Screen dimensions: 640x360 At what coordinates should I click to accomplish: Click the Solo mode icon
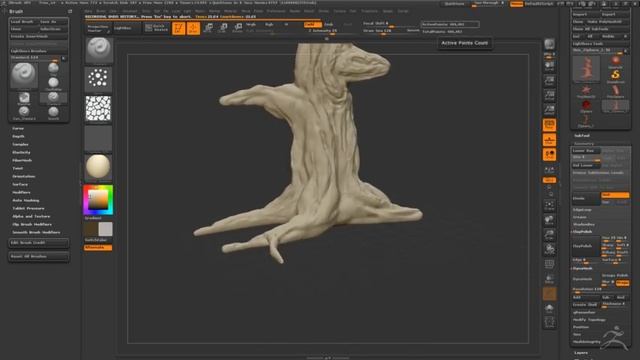[549, 309]
